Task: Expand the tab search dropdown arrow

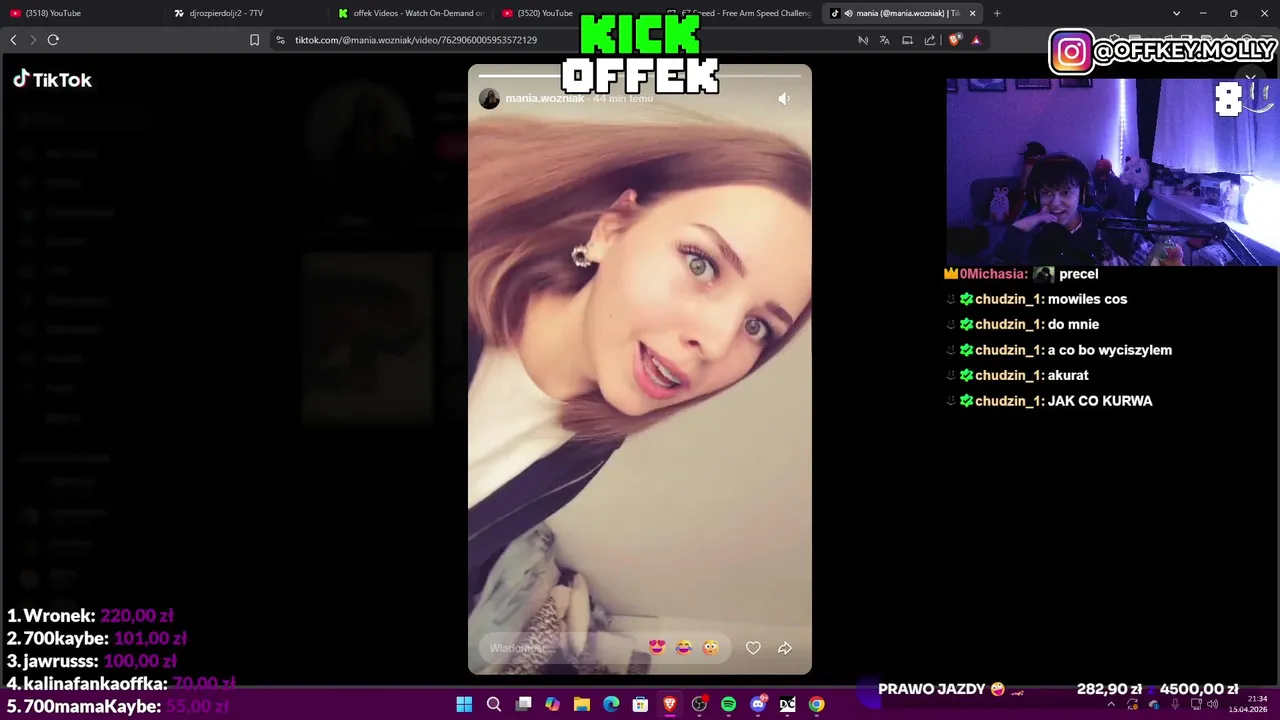Action: click(1176, 13)
